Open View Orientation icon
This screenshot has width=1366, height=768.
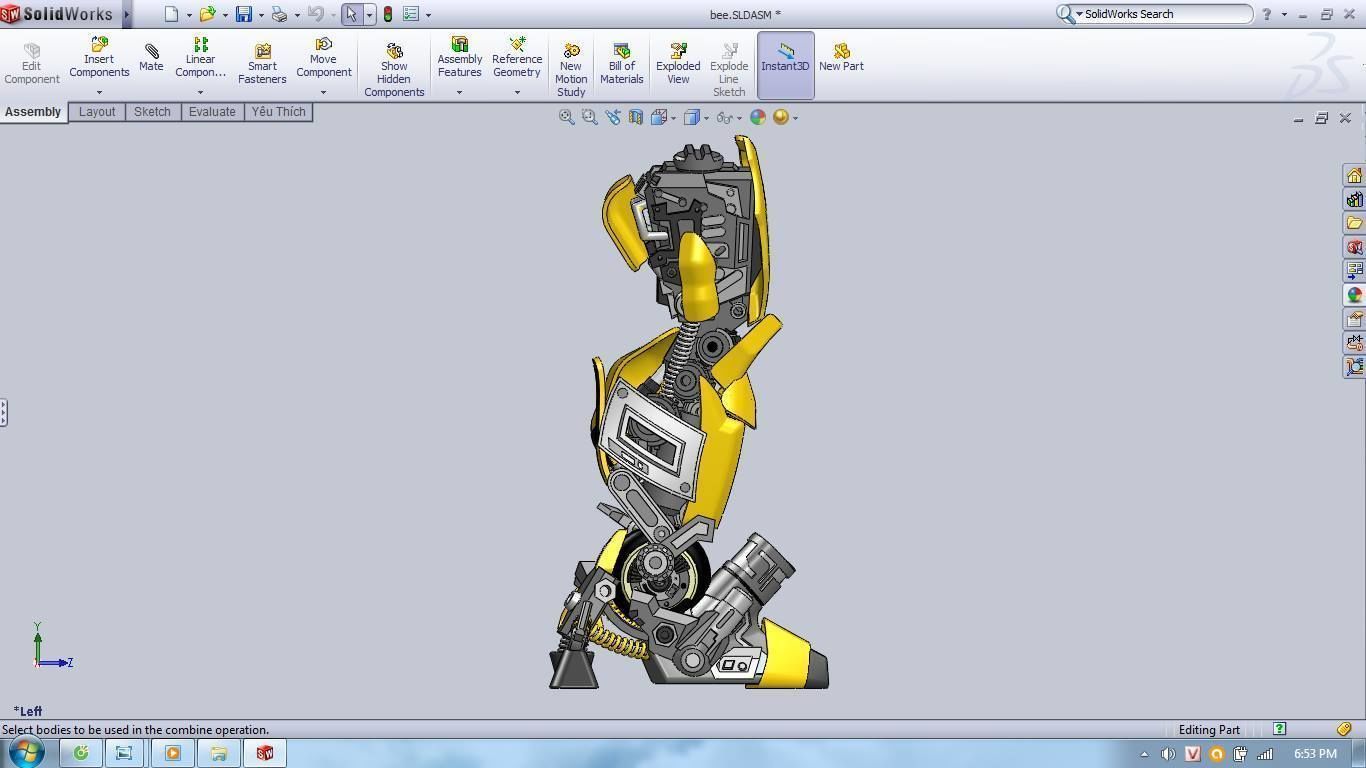(x=658, y=117)
